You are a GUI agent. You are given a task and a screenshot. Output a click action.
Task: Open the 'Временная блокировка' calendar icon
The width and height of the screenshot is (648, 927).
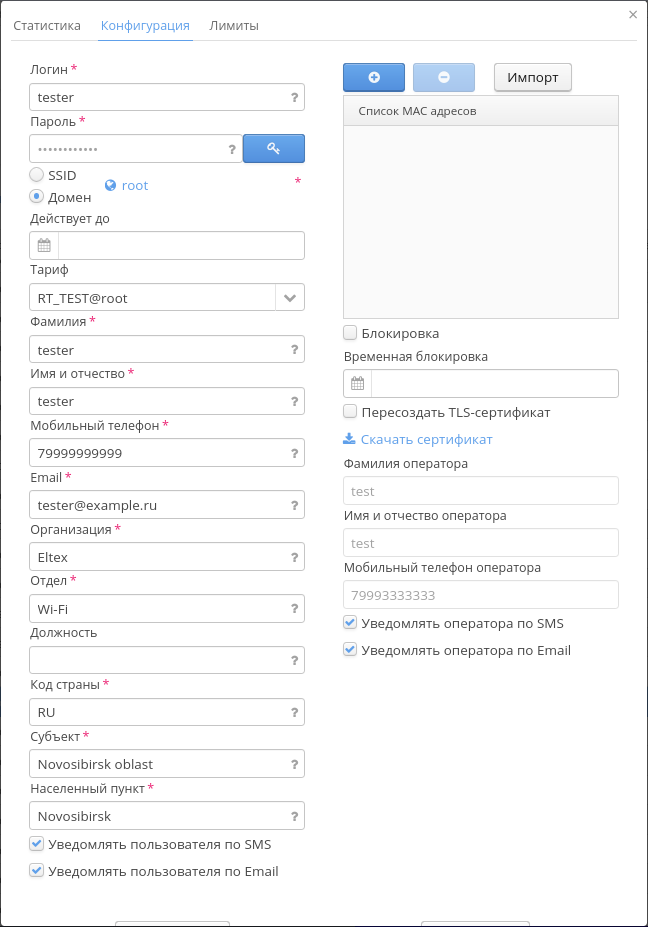(357, 383)
